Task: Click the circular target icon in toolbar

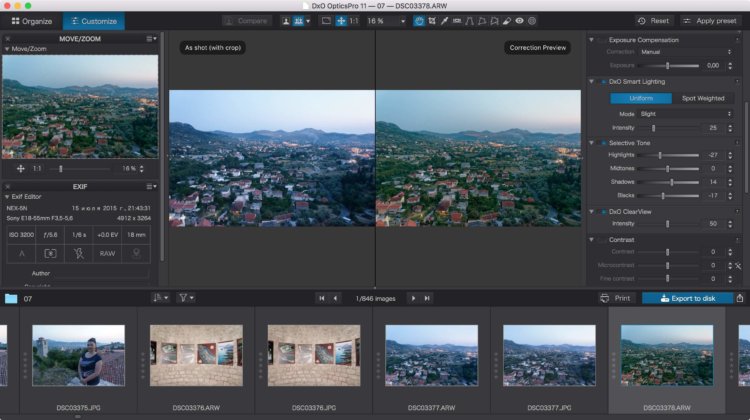Action: point(532,21)
